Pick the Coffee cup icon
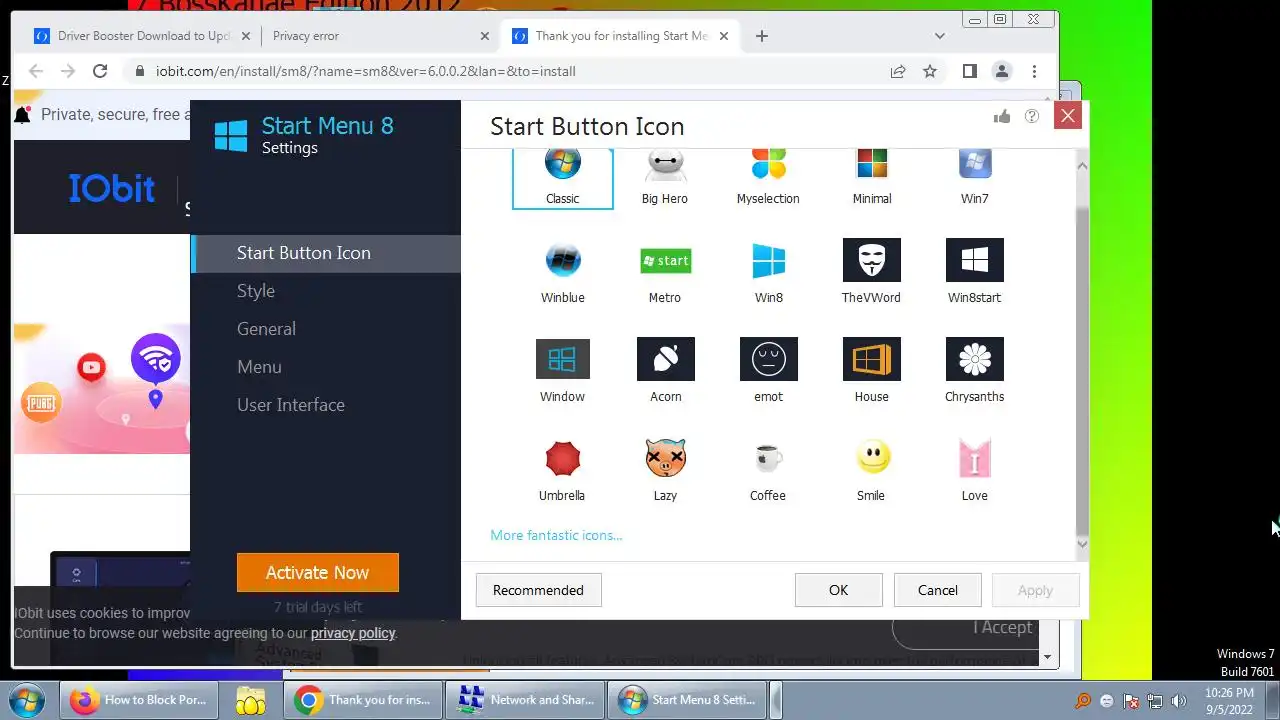 tap(768, 469)
